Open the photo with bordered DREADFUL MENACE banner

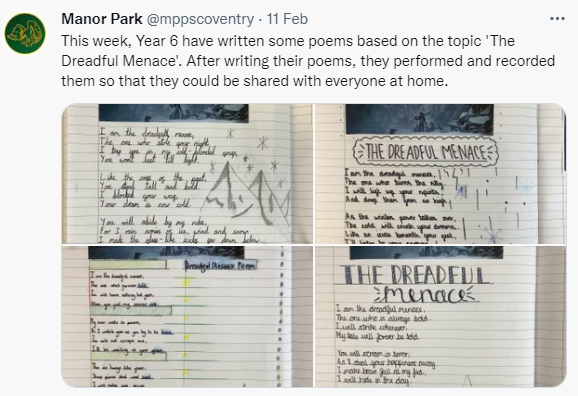tap(440, 174)
